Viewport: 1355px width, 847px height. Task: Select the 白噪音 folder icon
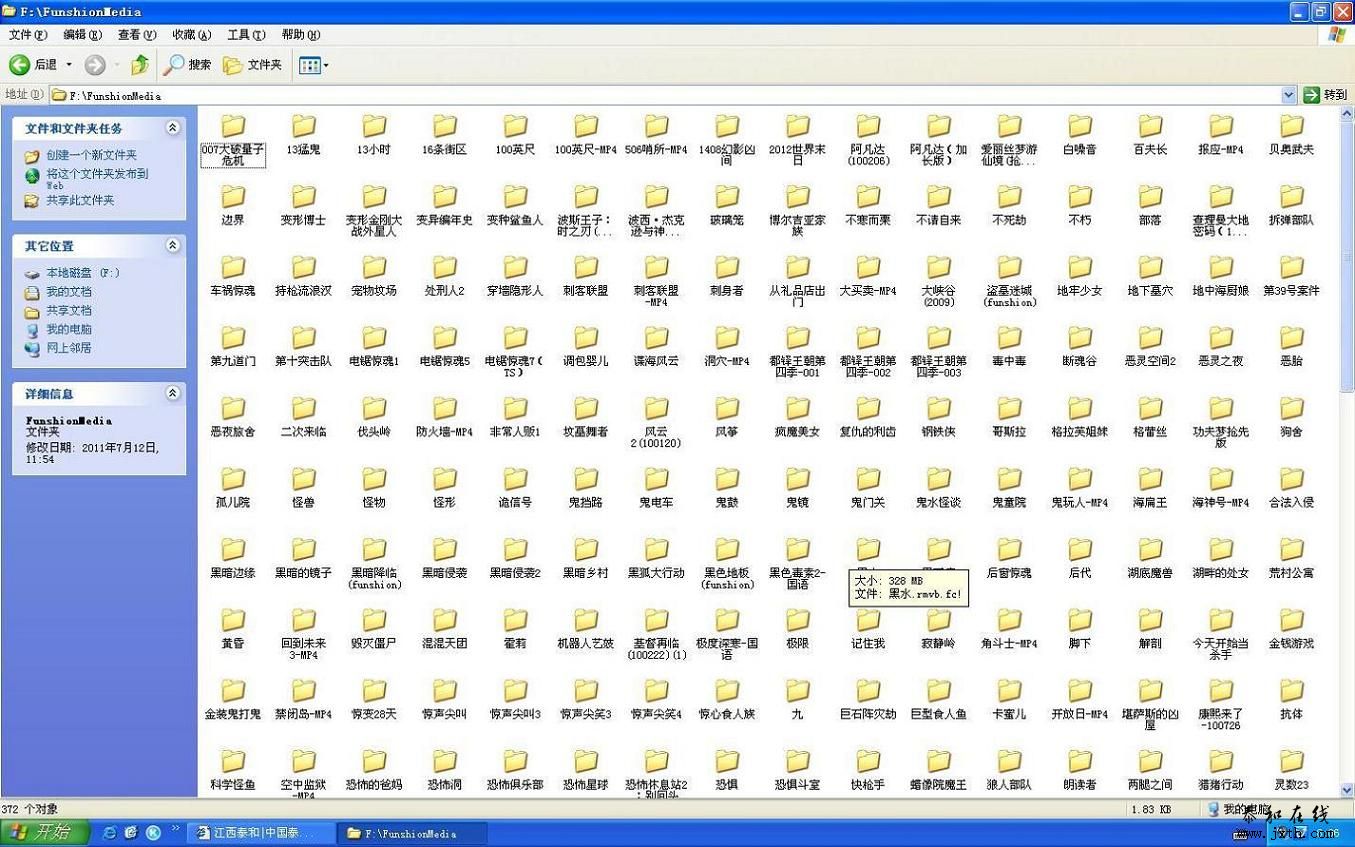(1080, 126)
